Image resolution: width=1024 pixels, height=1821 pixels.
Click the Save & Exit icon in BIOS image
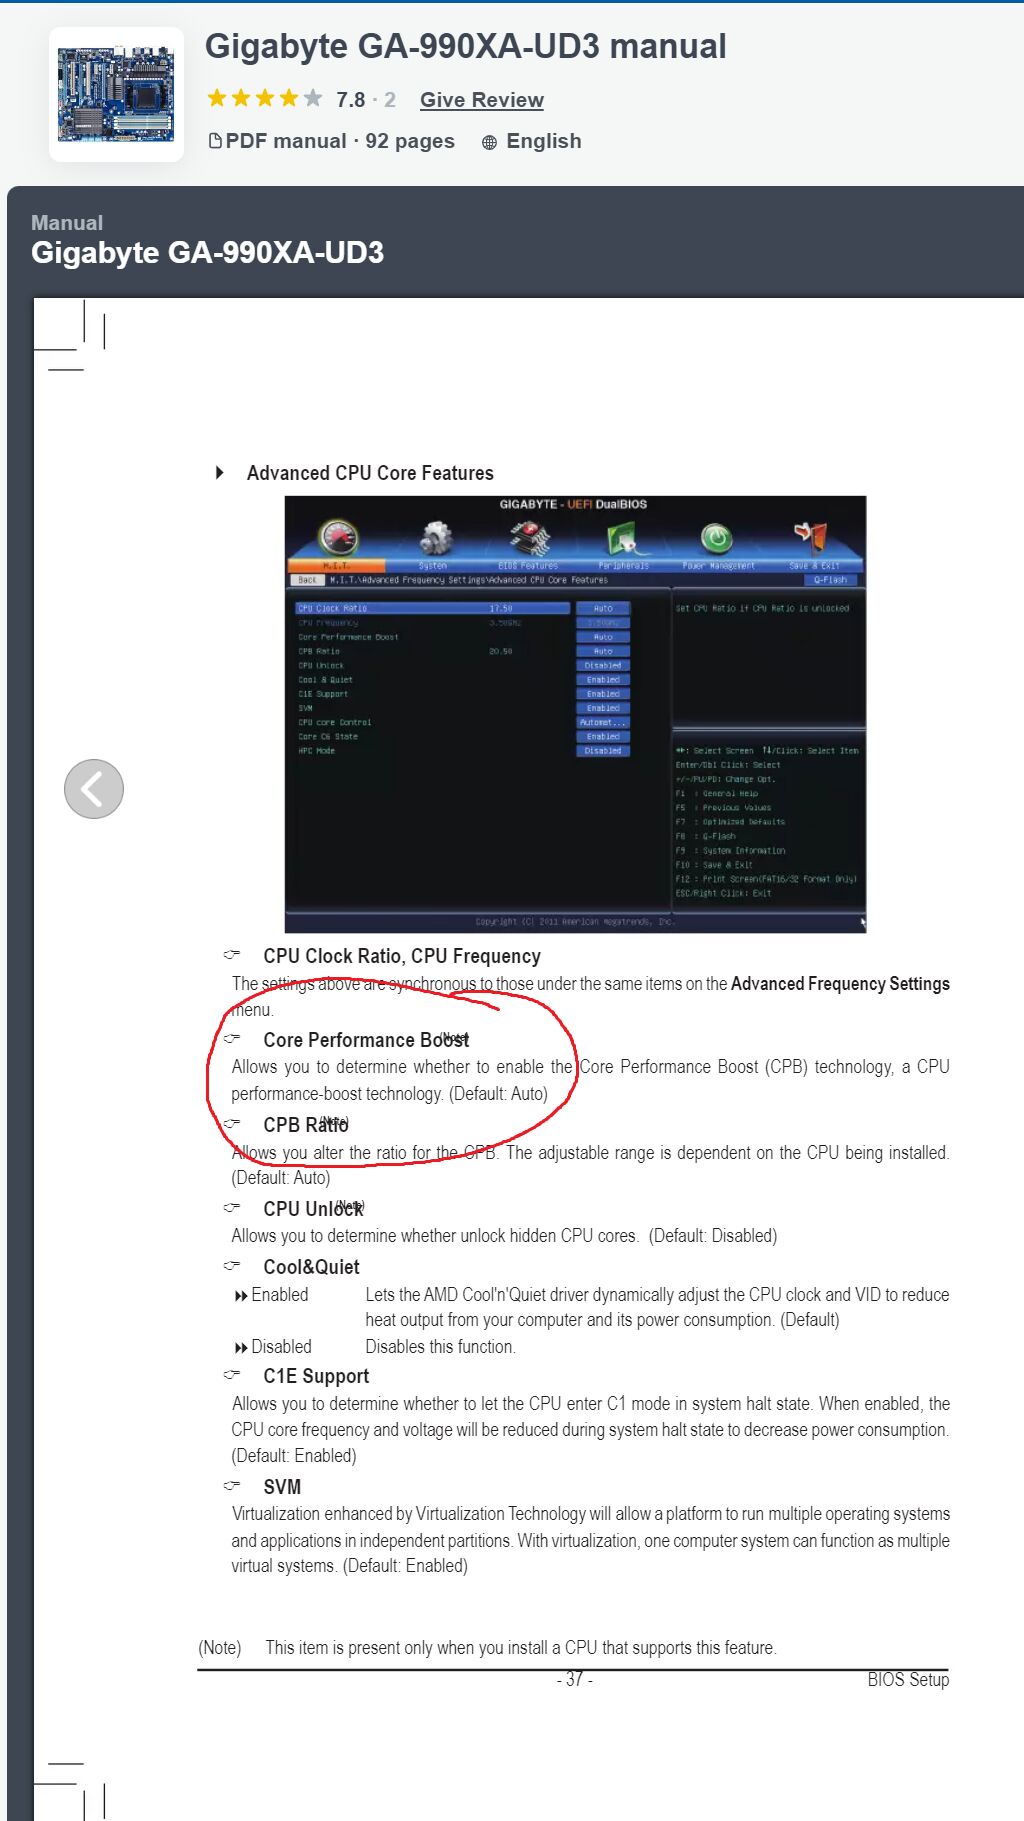coord(811,537)
